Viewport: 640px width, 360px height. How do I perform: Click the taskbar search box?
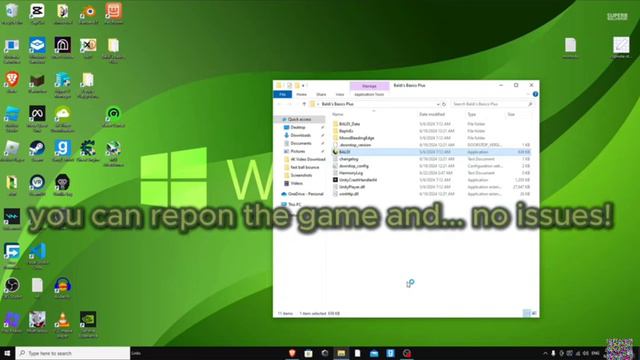point(73,353)
